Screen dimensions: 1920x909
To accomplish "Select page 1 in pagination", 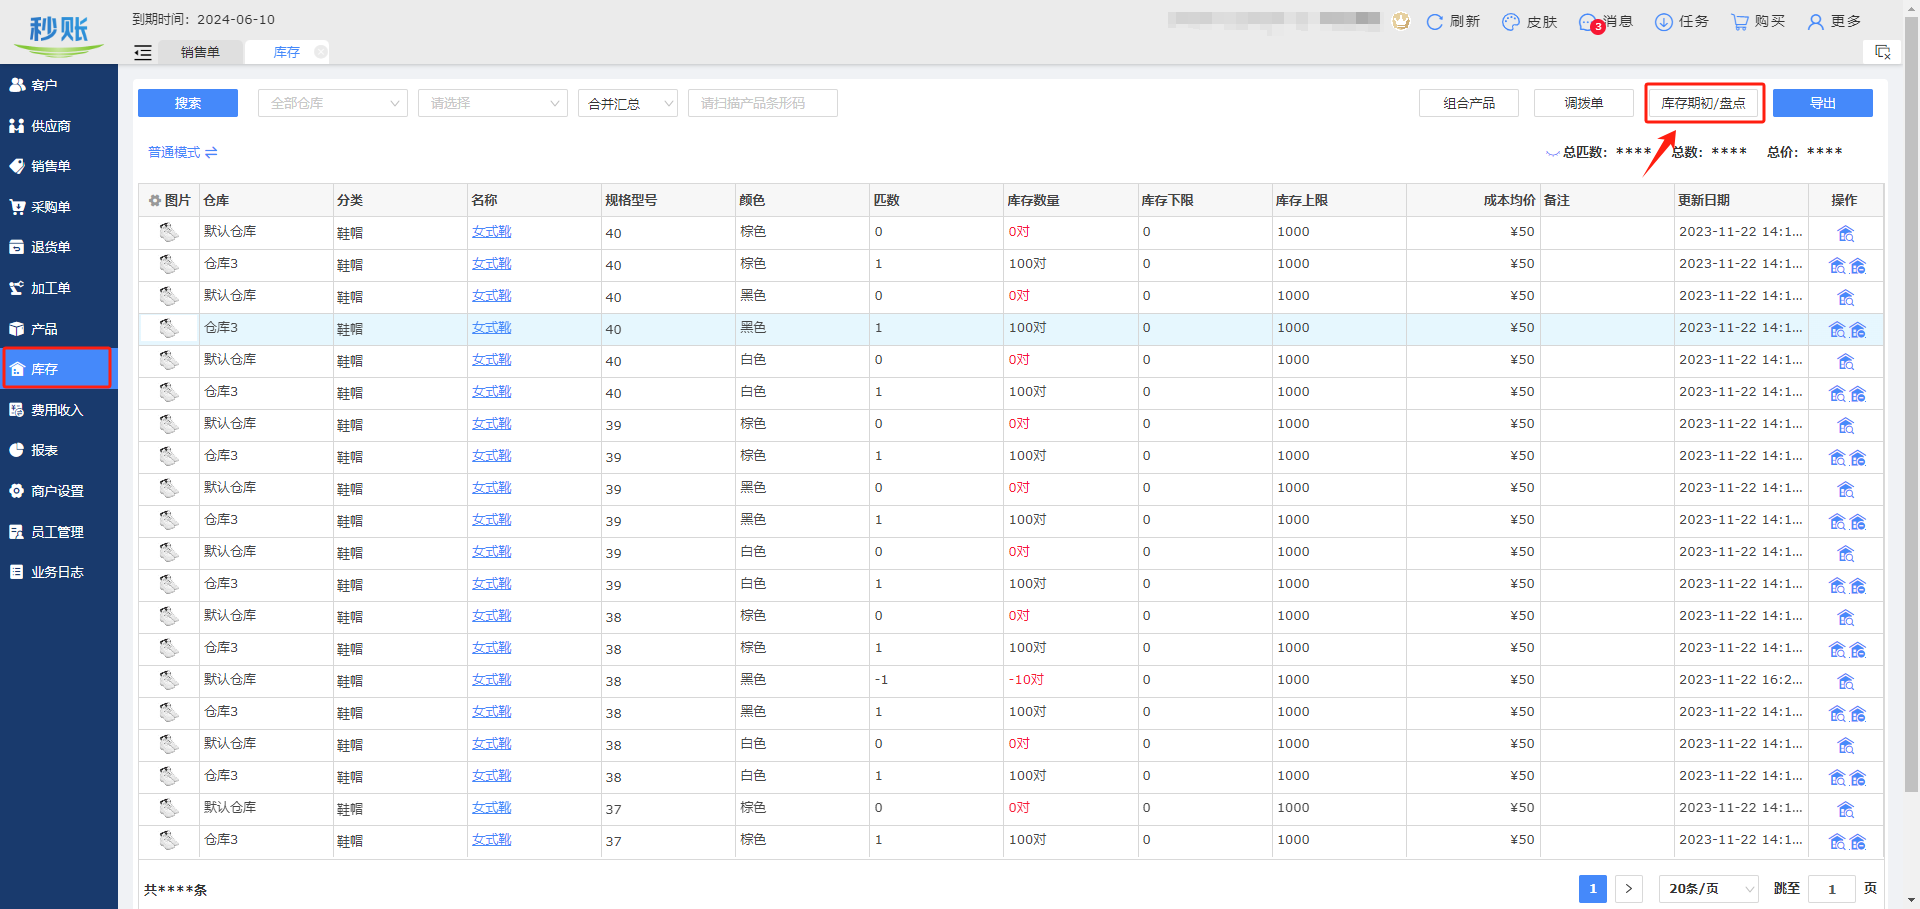I will (1593, 888).
